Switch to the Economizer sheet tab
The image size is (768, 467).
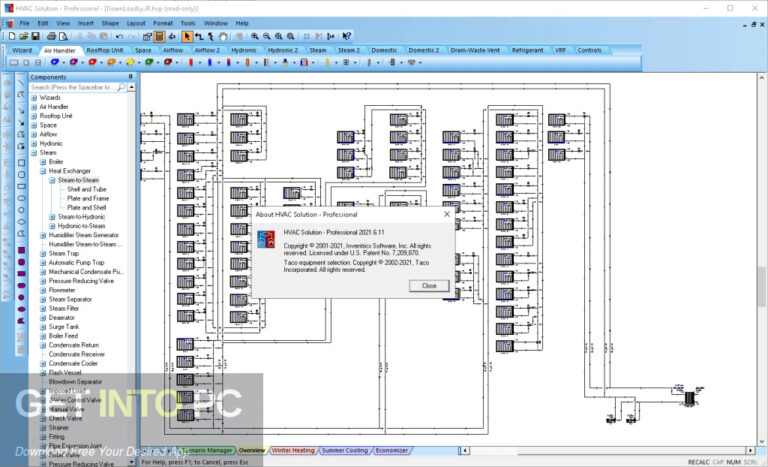(x=391, y=450)
